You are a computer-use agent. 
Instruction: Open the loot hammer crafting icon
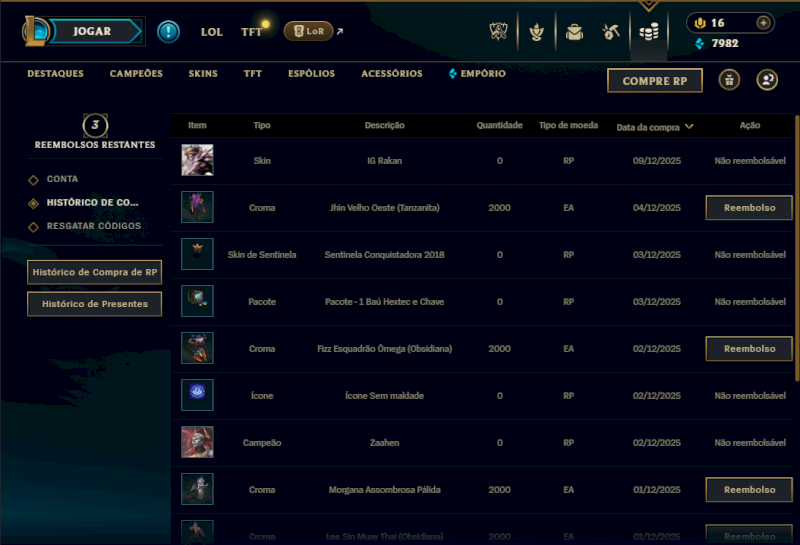tap(611, 32)
